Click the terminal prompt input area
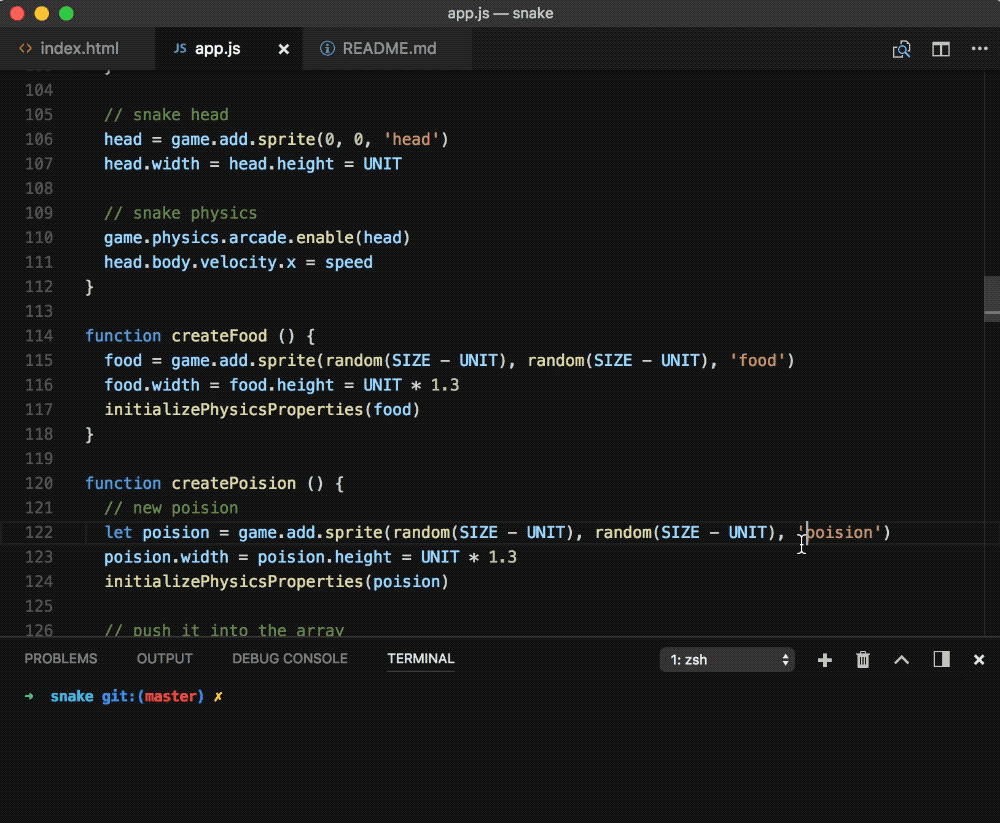The height and width of the screenshot is (823, 1000). coord(240,697)
